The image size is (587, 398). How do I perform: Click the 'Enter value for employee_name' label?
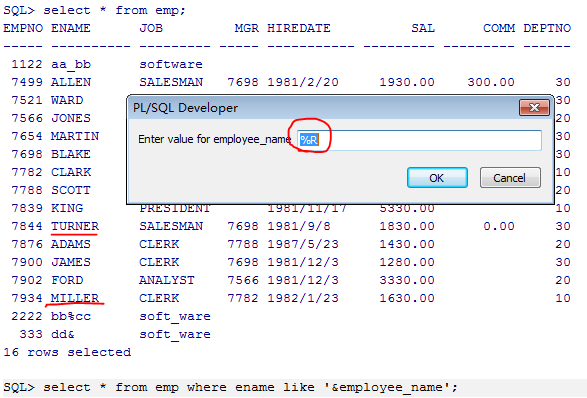point(215,139)
